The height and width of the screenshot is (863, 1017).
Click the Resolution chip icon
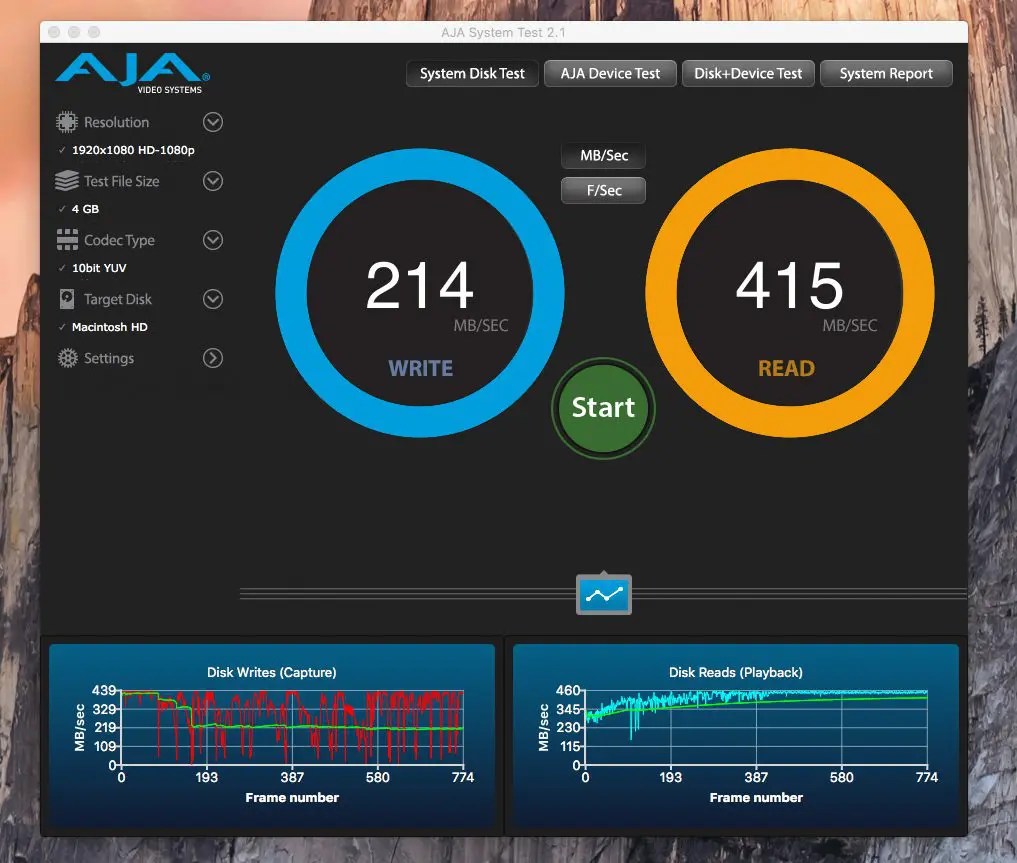[x=67, y=122]
